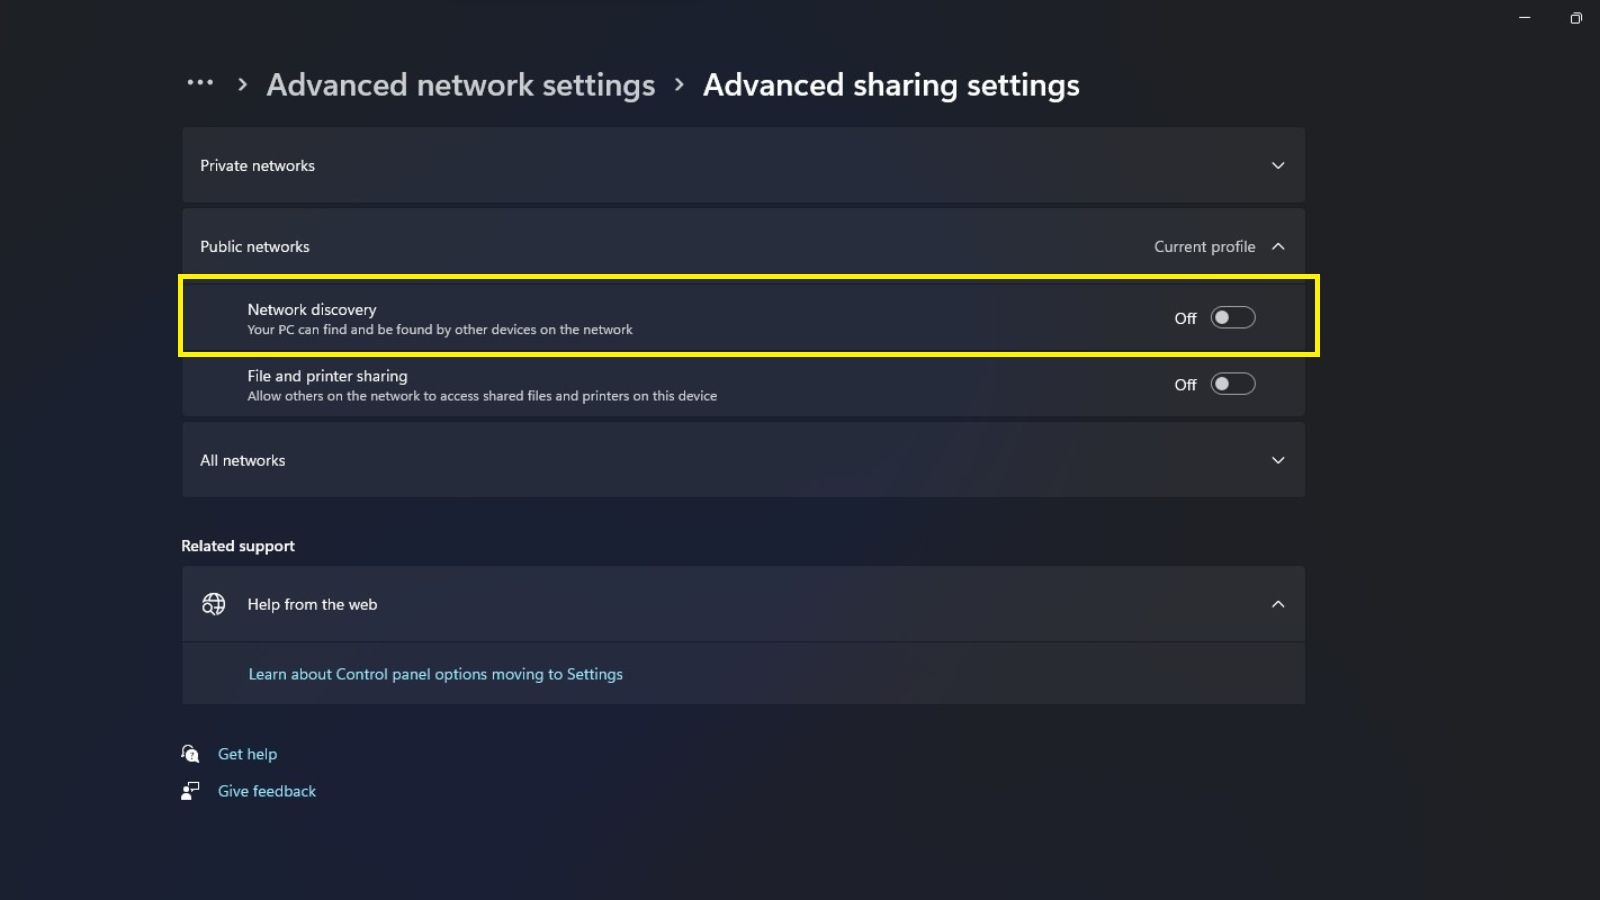This screenshot has width=1600, height=900.
Task: Click the Give feedback speech-bubble icon
Action: coord(190,790)
